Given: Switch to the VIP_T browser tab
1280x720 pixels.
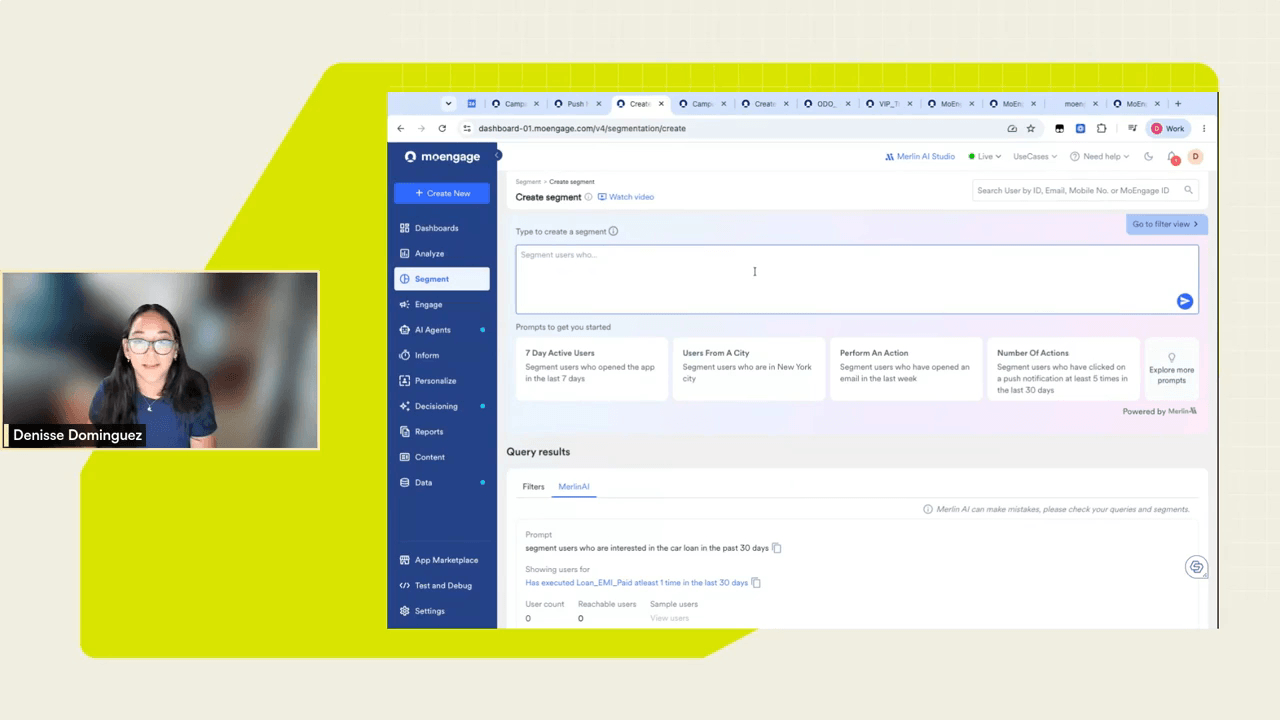Looking at the screenshot, I should point(888,104).
